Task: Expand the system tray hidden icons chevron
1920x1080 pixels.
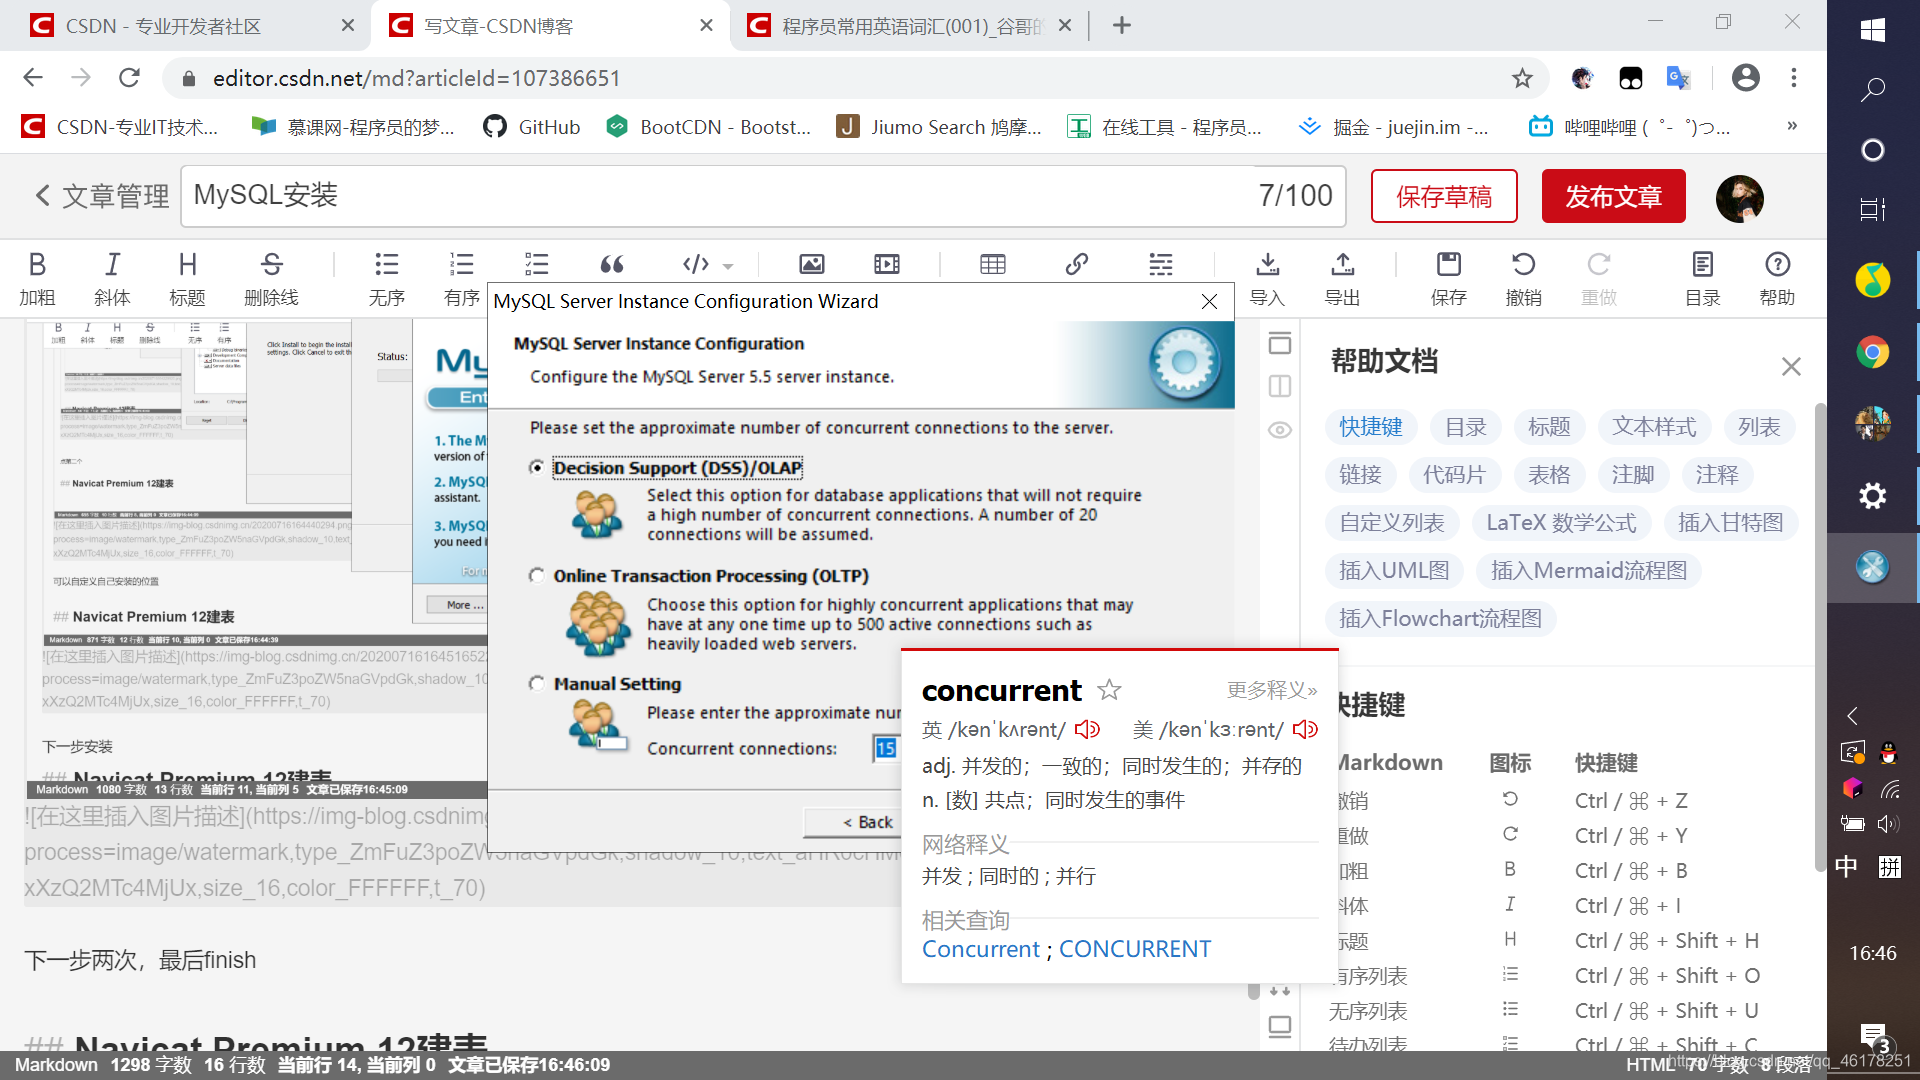Action: [1852, 716]
